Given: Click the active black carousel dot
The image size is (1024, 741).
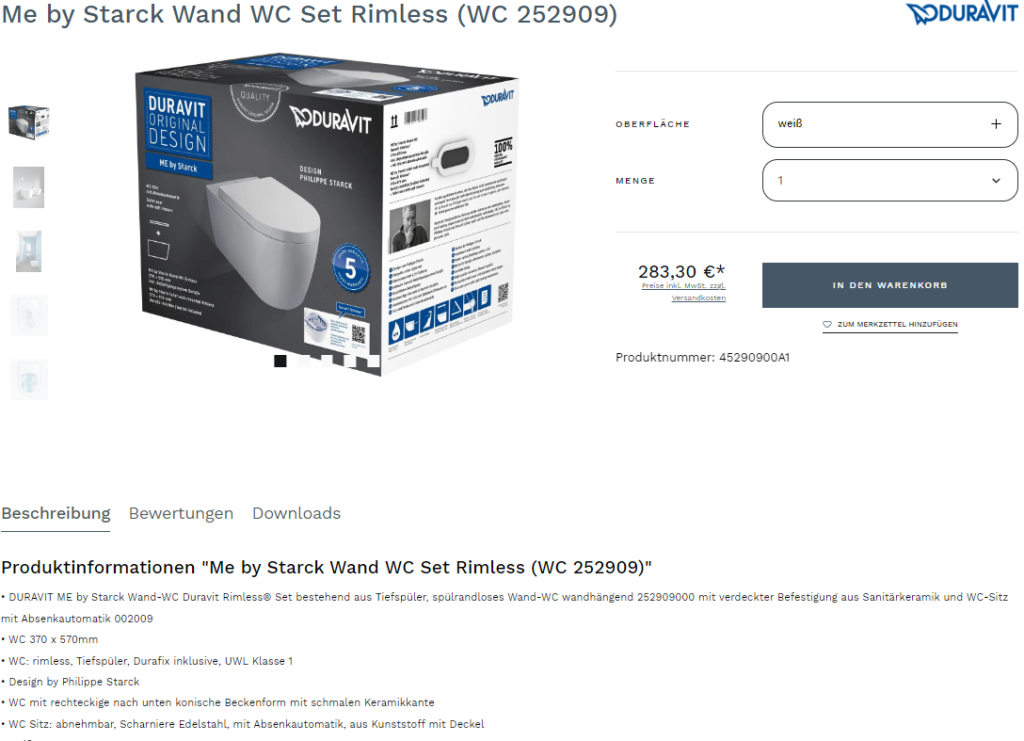Looking at the screenshot, I should [280, 361].
